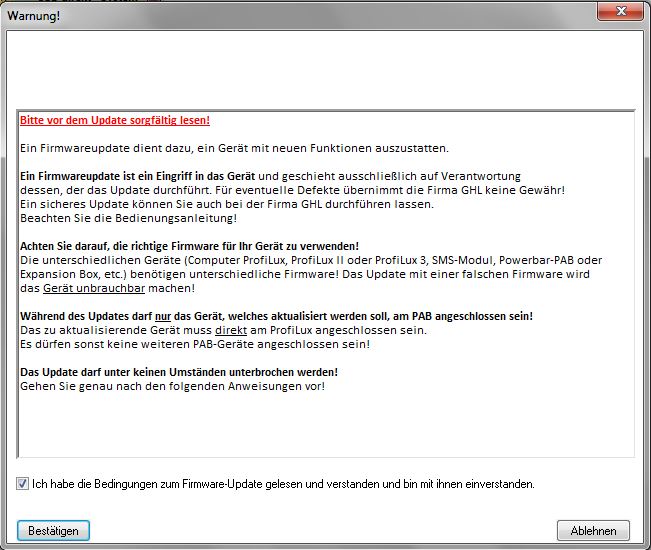Click the underlined word 'direkt'
Screen dimensions: 651x550
pos(231,330)
